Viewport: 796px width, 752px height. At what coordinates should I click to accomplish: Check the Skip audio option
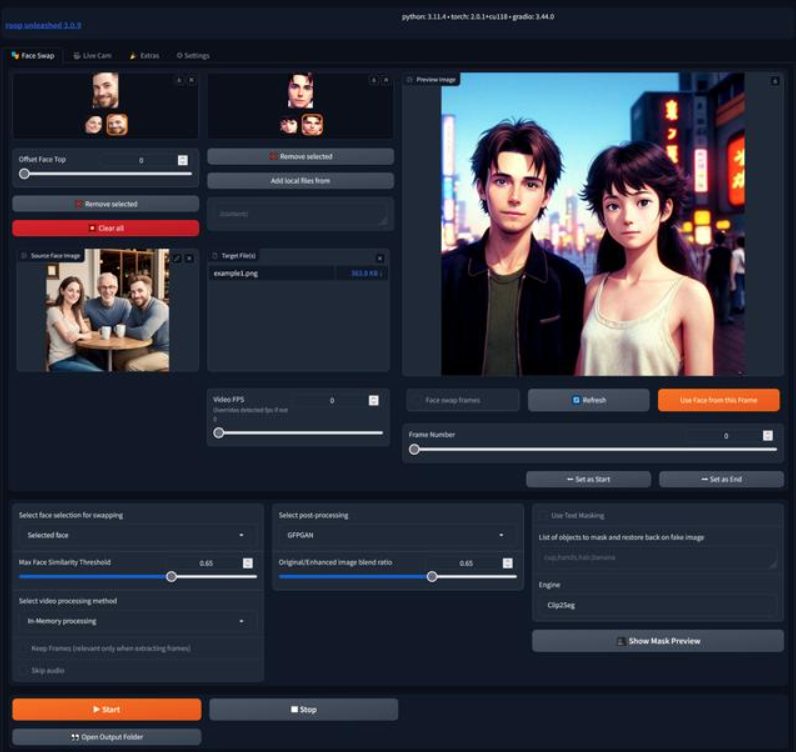24,670
